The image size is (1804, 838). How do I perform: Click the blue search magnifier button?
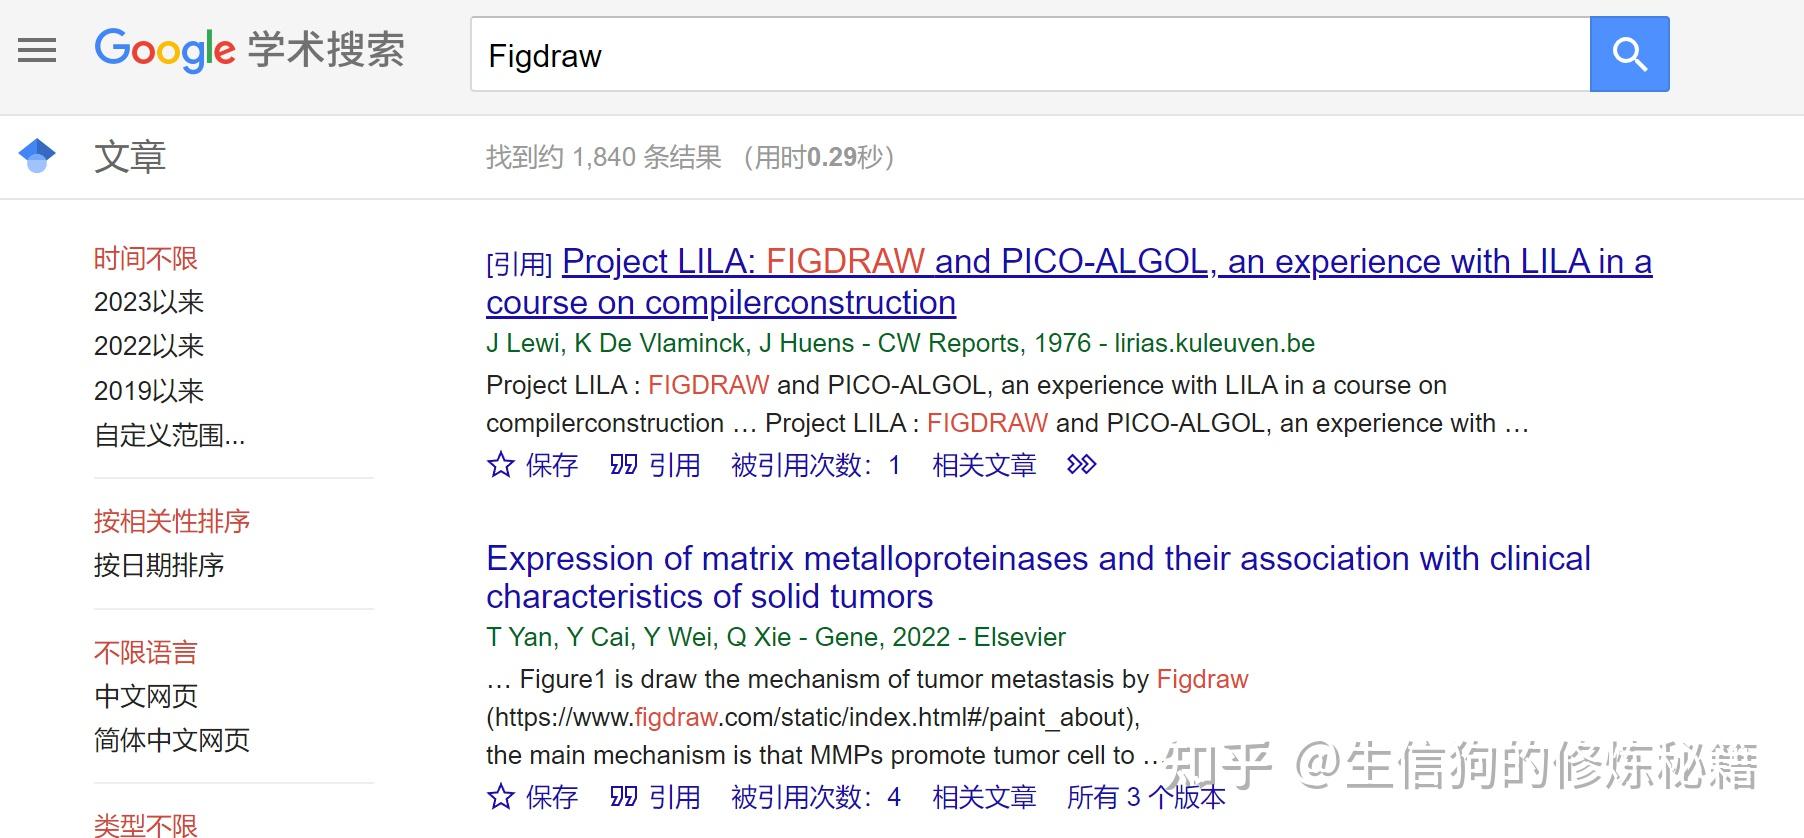tap(1629, 54)
